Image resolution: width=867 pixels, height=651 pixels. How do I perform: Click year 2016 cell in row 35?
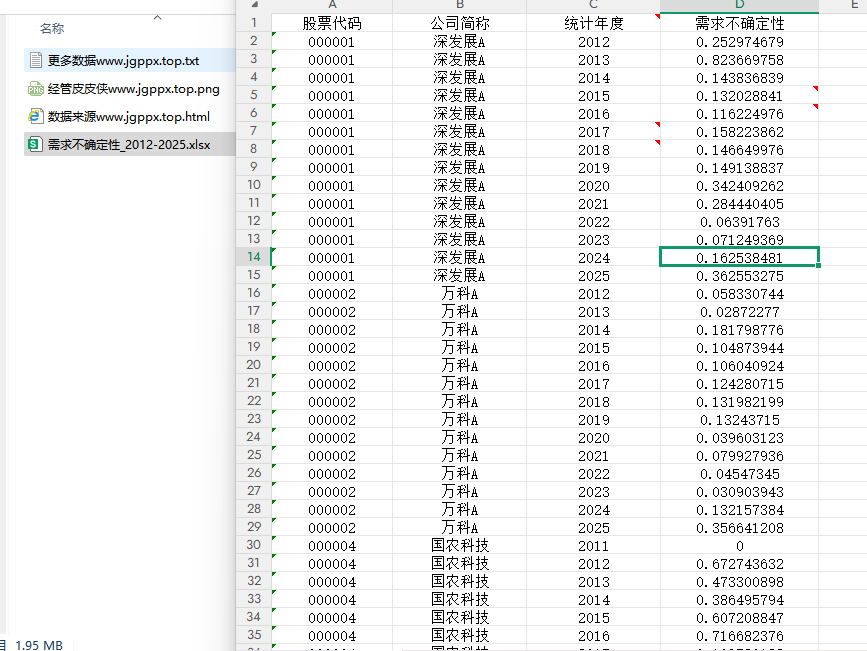(x=593, y=636)
